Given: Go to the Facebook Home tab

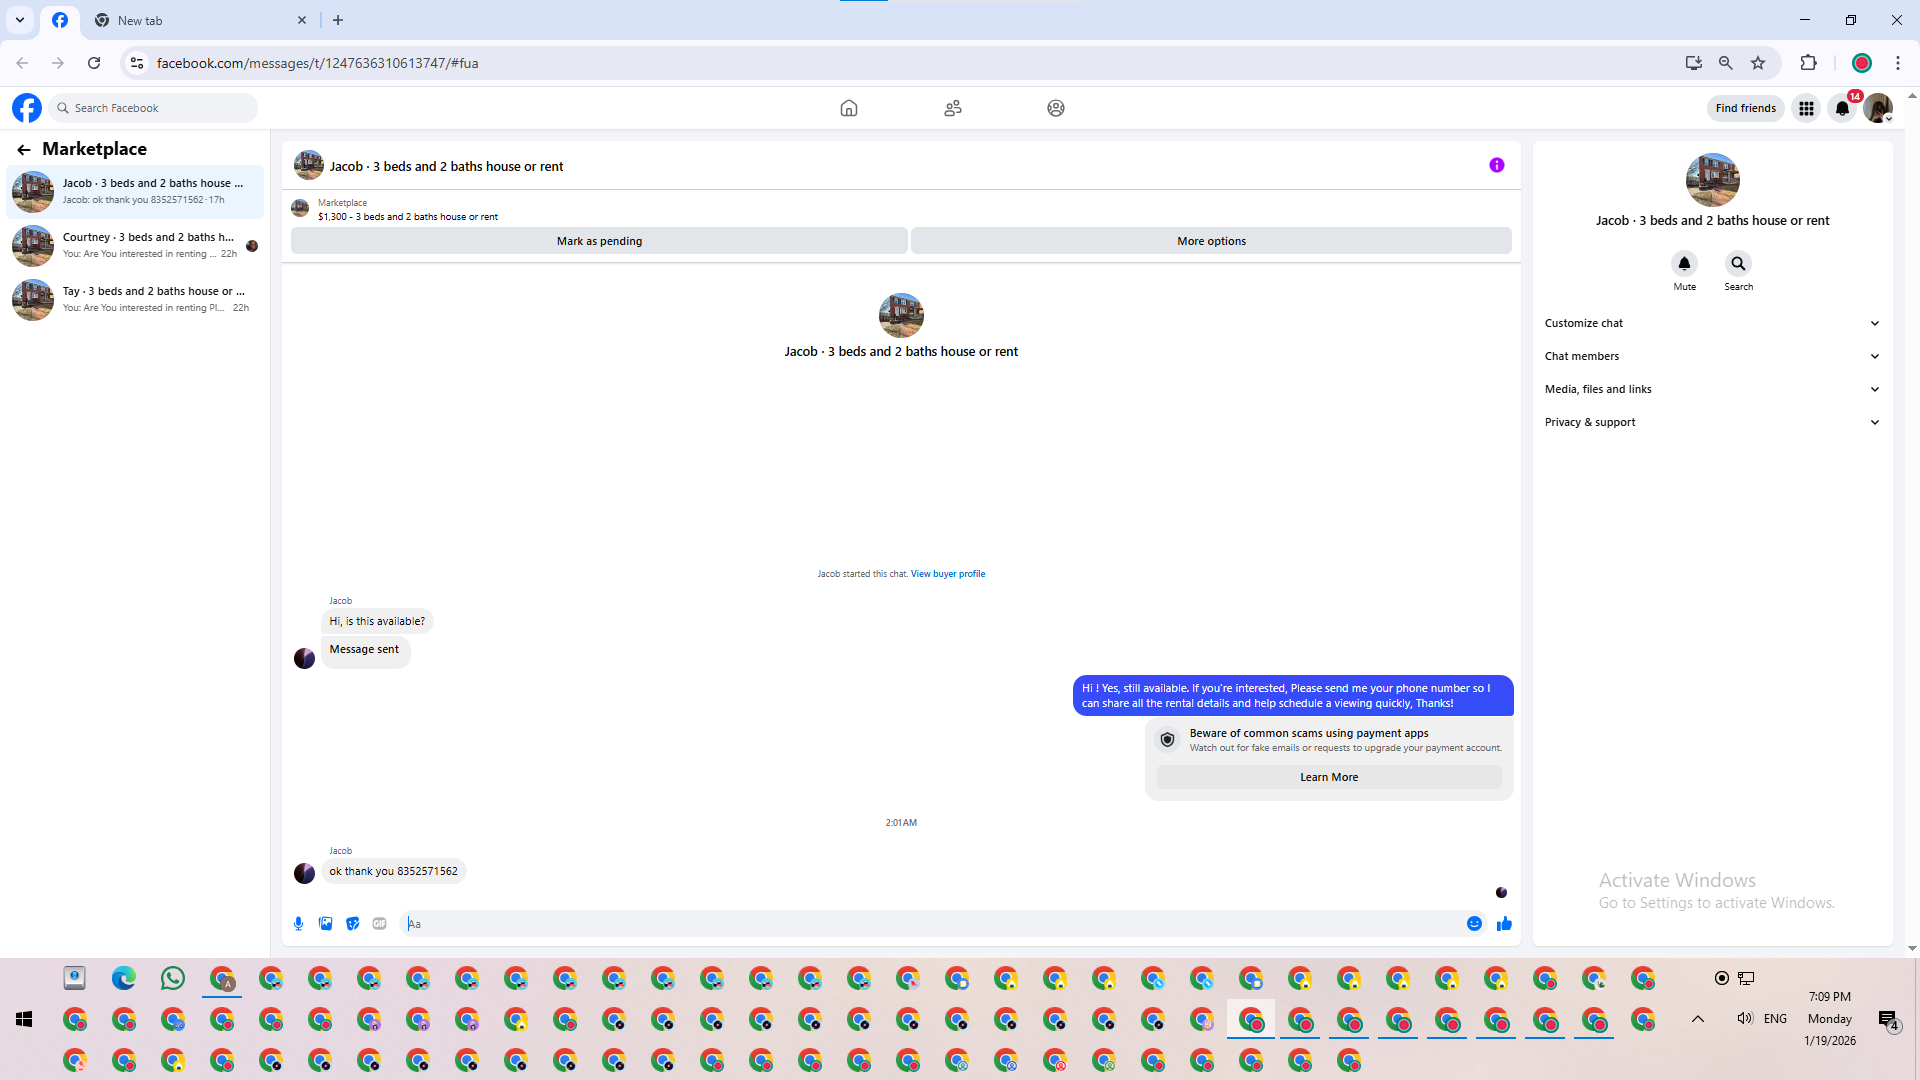Looking at the screenshot, I should [848, 108].
